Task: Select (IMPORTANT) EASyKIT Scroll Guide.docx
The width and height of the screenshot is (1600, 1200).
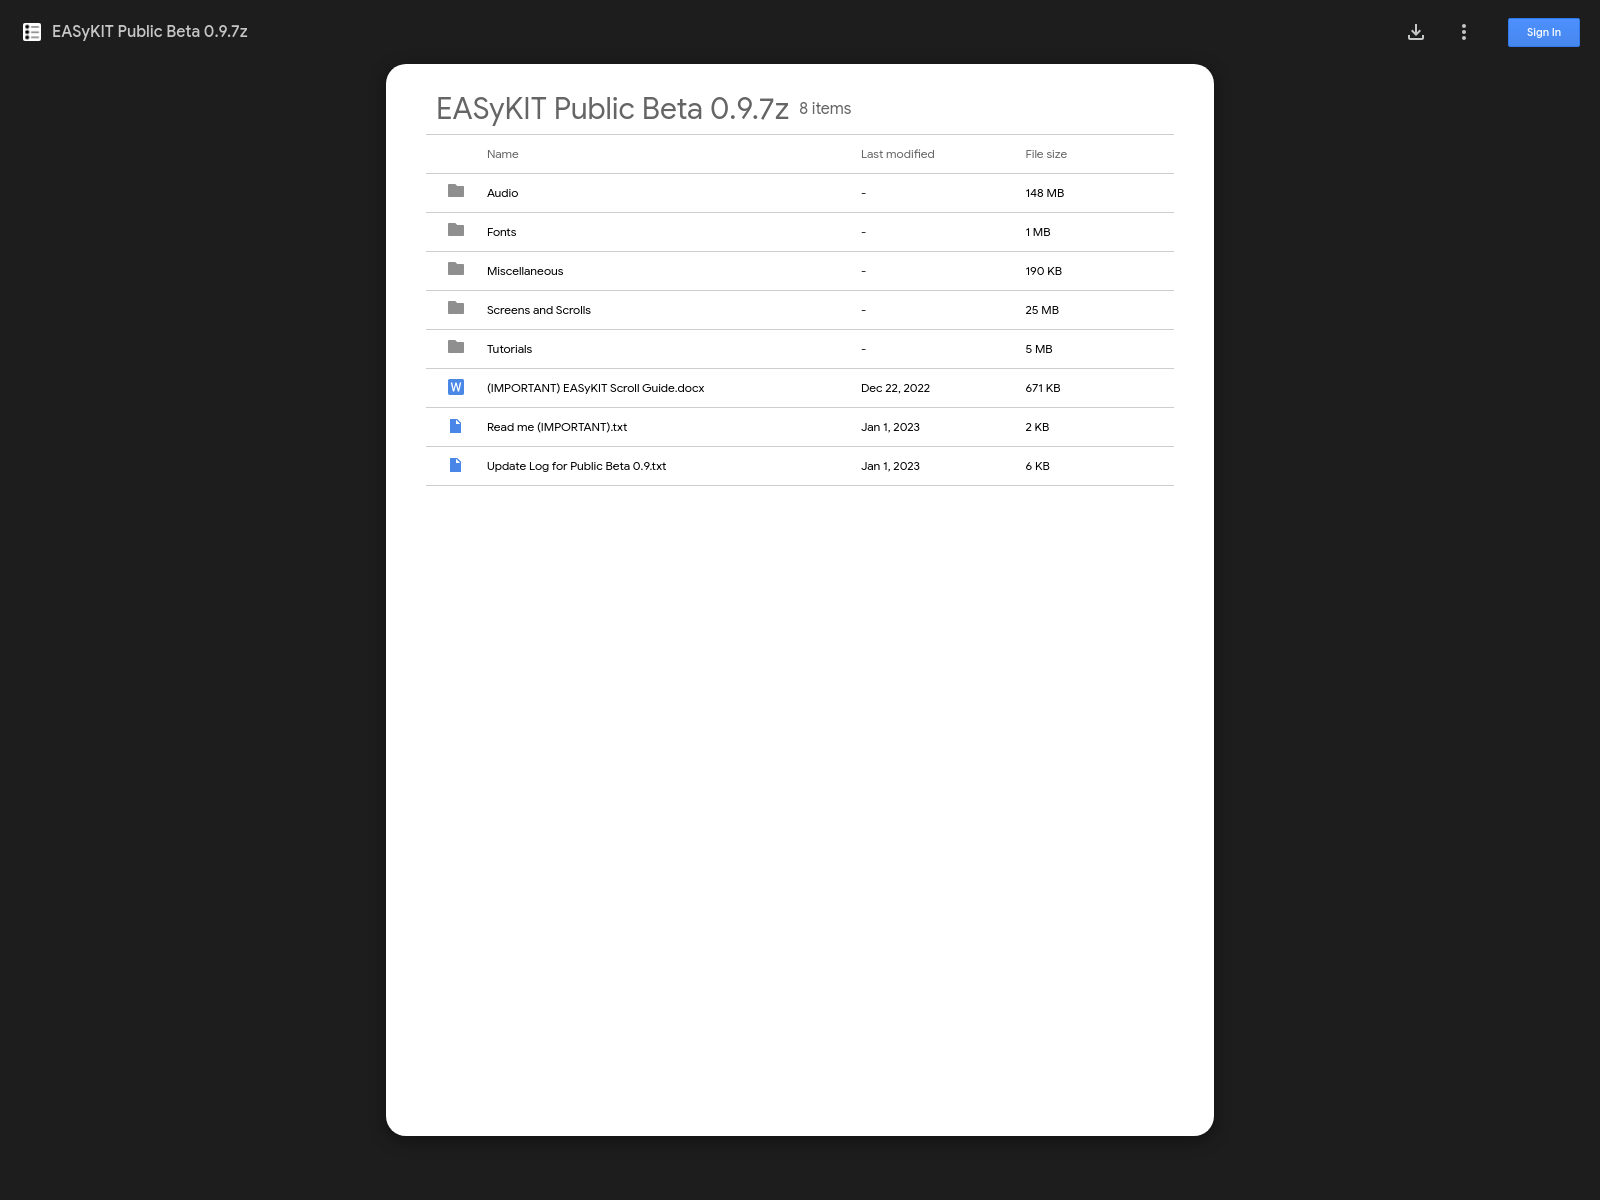Action: (x=595, y=388)
